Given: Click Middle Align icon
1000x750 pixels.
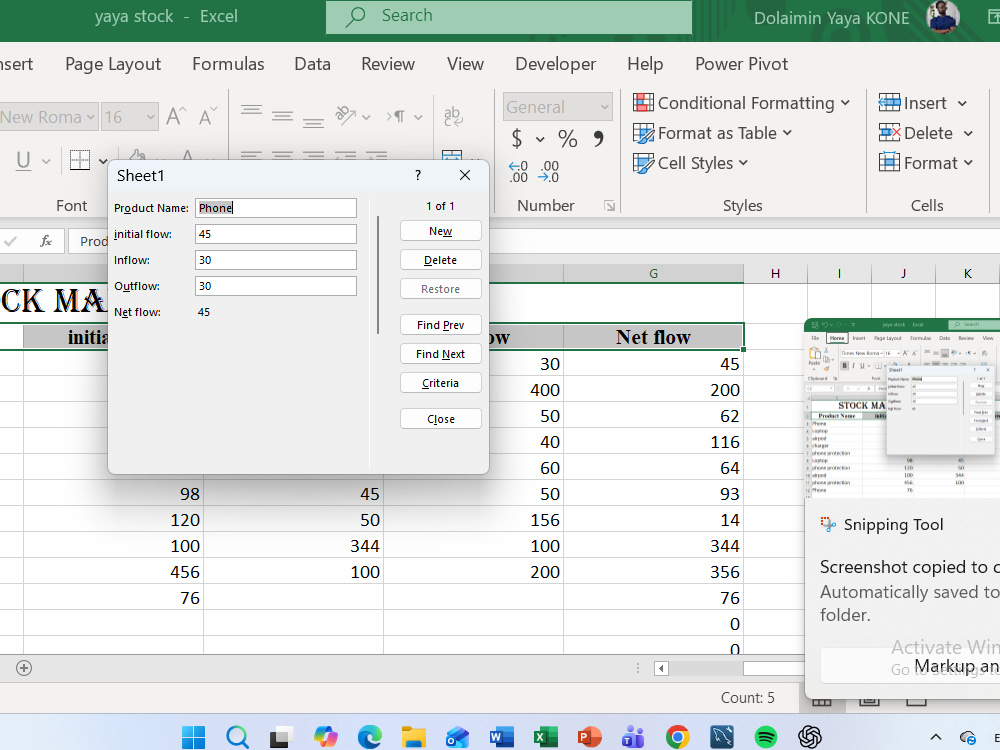Looking at the screenshot, I should 282,116.
